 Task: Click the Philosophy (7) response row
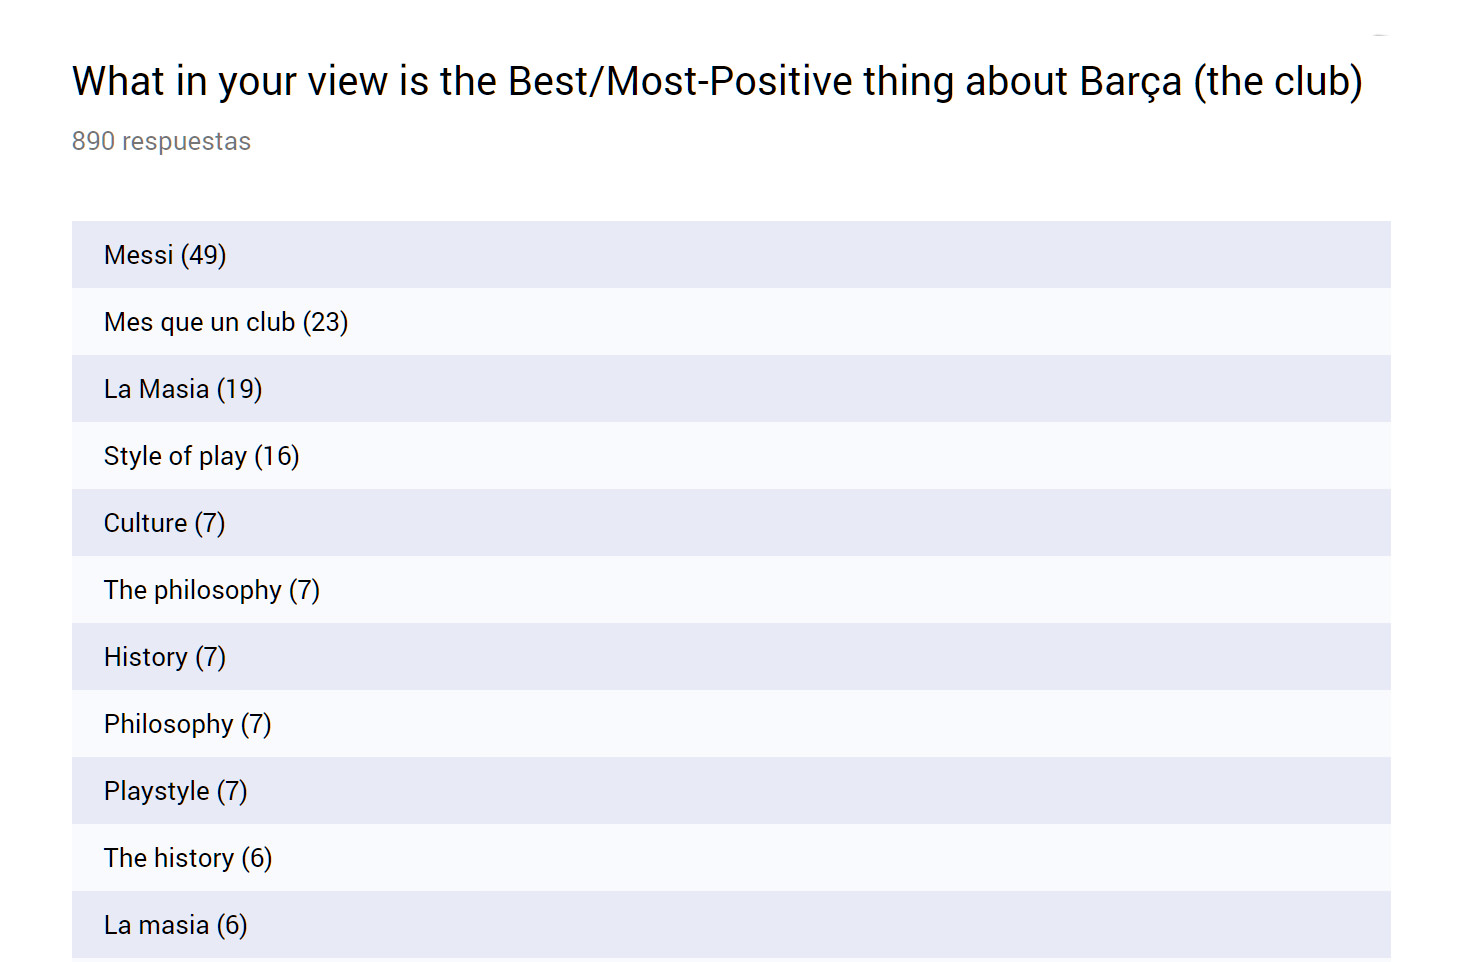click(731, 724)
